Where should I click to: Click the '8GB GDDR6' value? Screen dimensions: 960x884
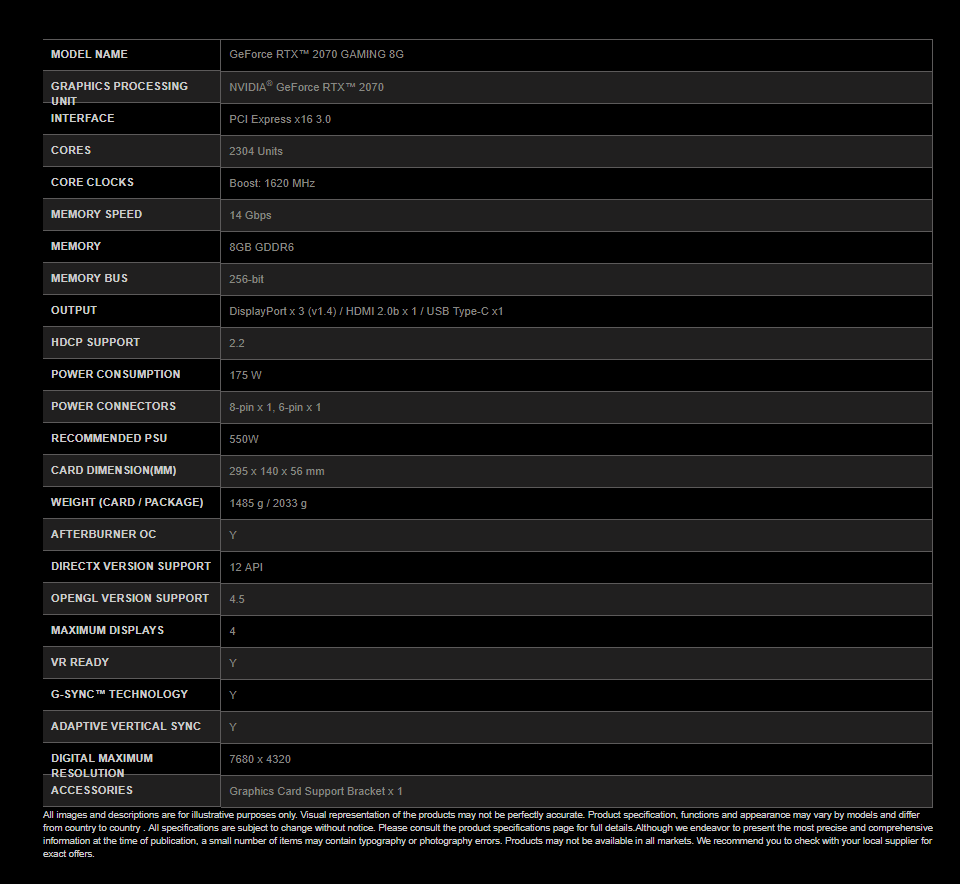coord(261,247)
